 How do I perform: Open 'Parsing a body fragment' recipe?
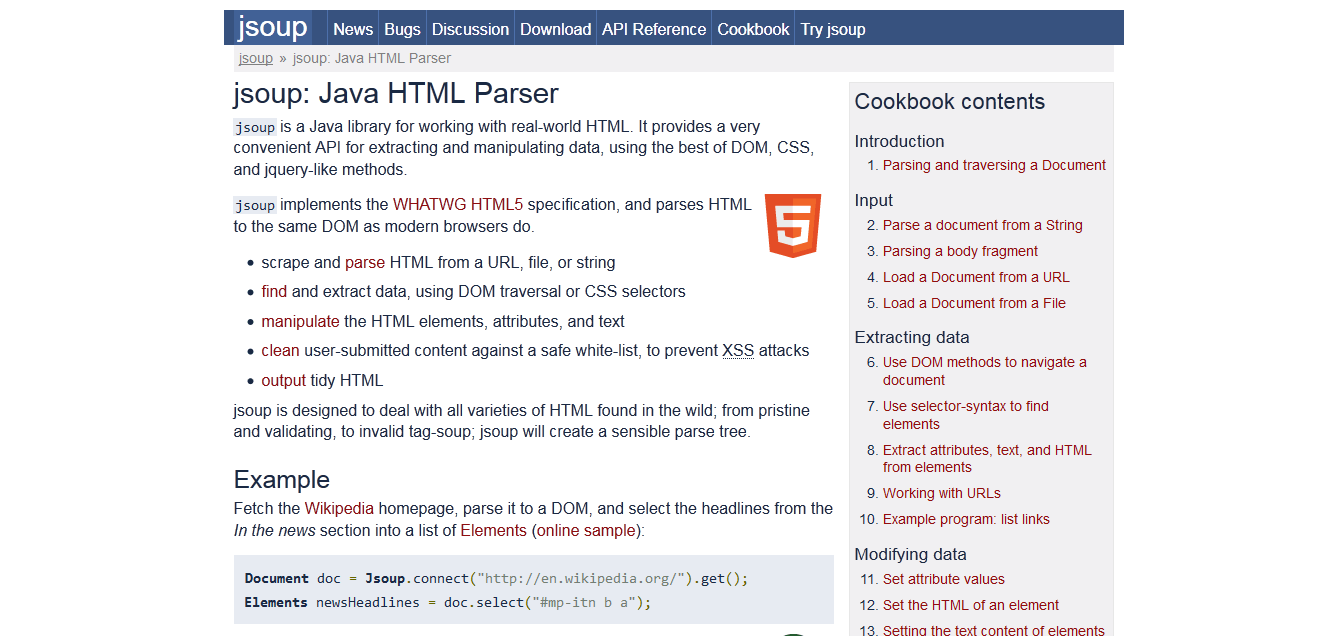[960, 251]
